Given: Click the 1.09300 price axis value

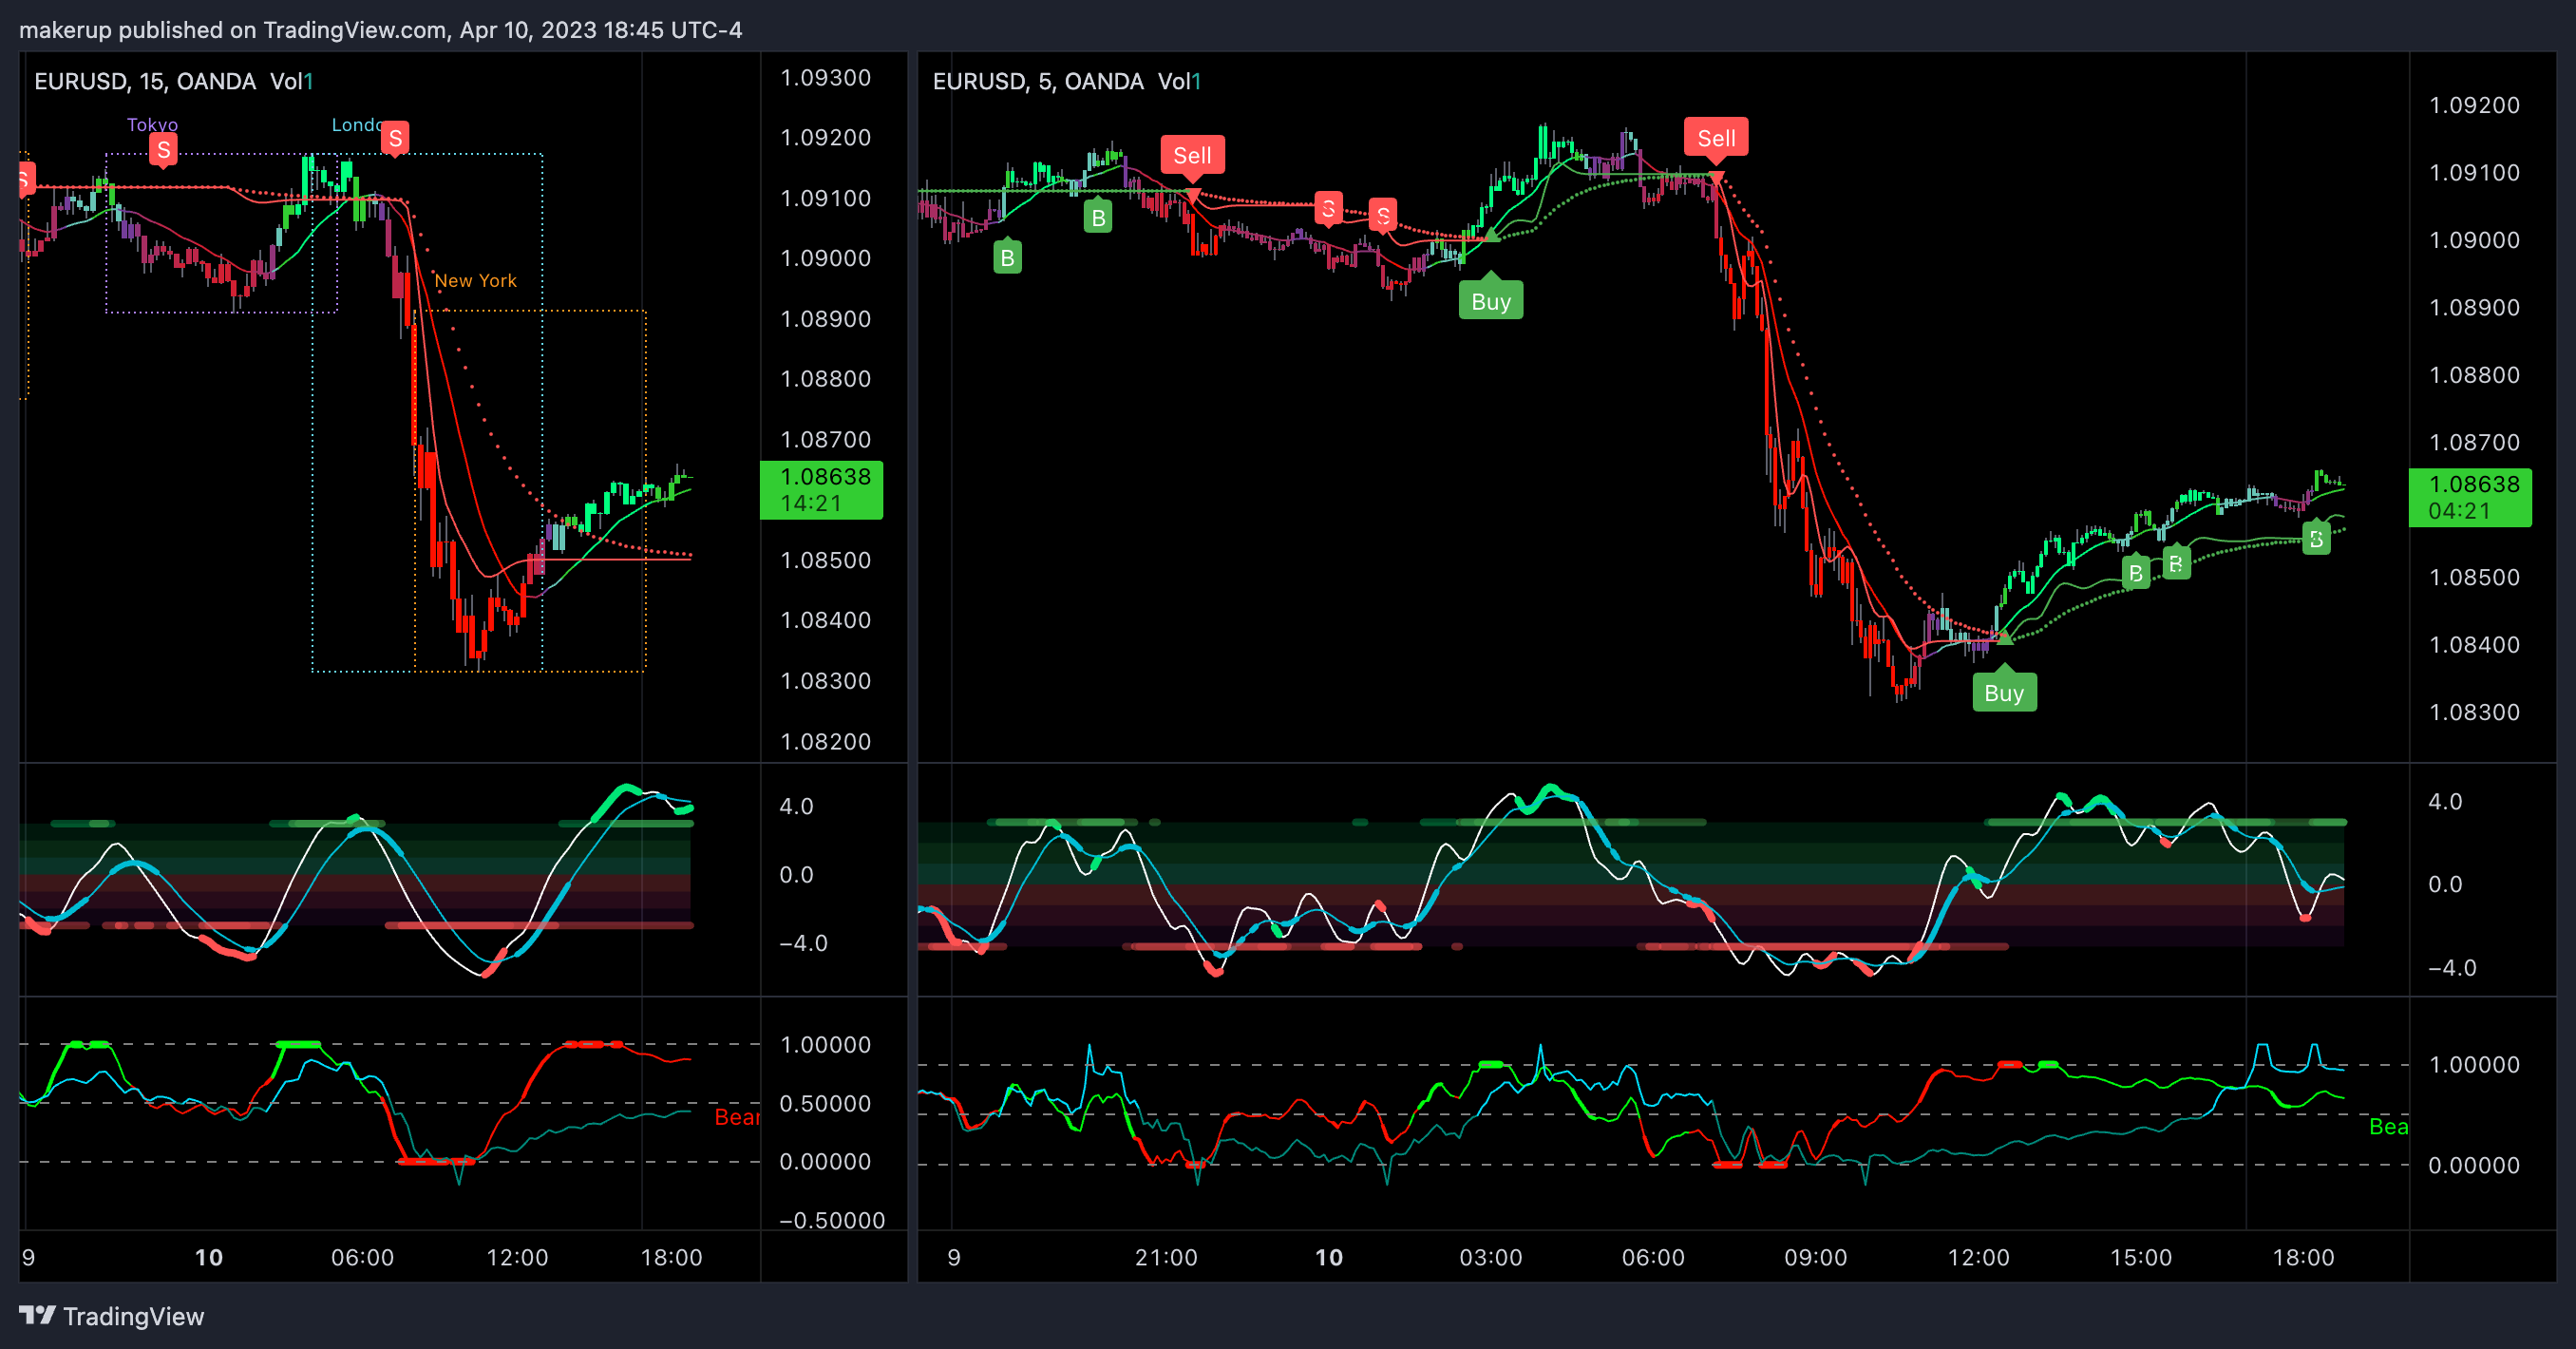Looking at the screenshot, I should tap(825, 78).
